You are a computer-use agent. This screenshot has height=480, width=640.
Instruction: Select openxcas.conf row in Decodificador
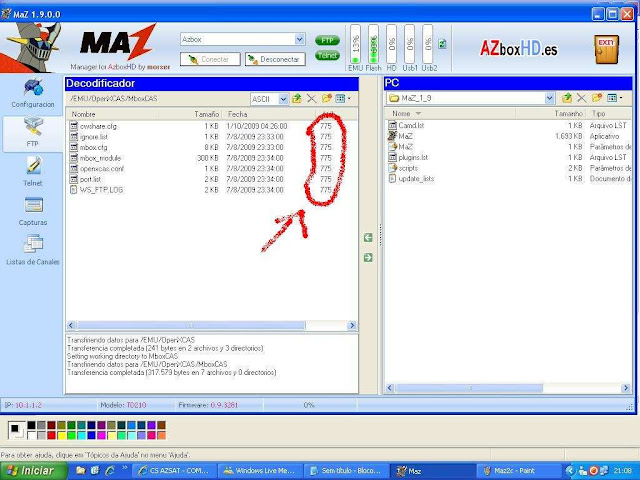click(202, 169)
